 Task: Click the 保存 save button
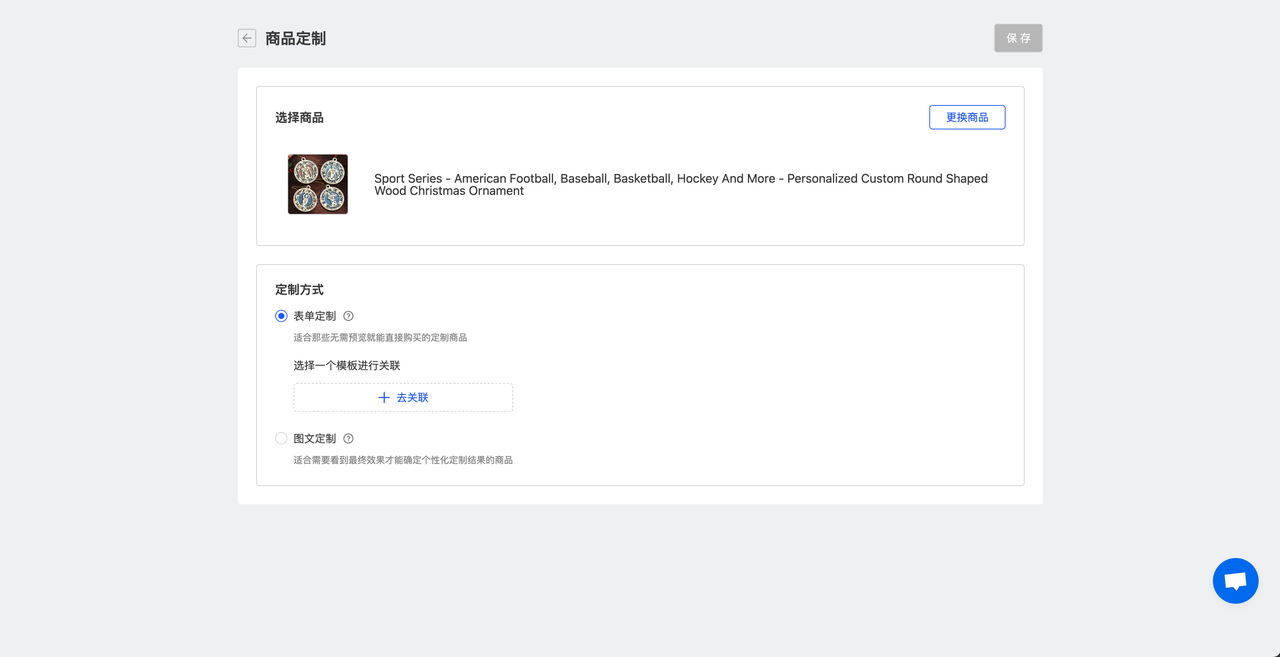pos(1018,38)
